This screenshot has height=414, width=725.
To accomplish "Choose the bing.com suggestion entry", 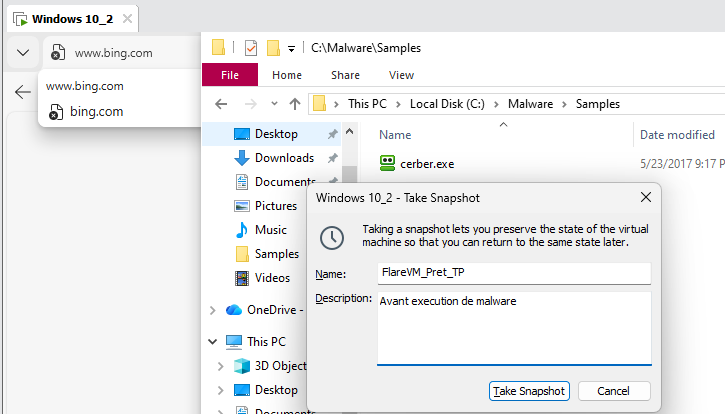I will coord(119,111).
